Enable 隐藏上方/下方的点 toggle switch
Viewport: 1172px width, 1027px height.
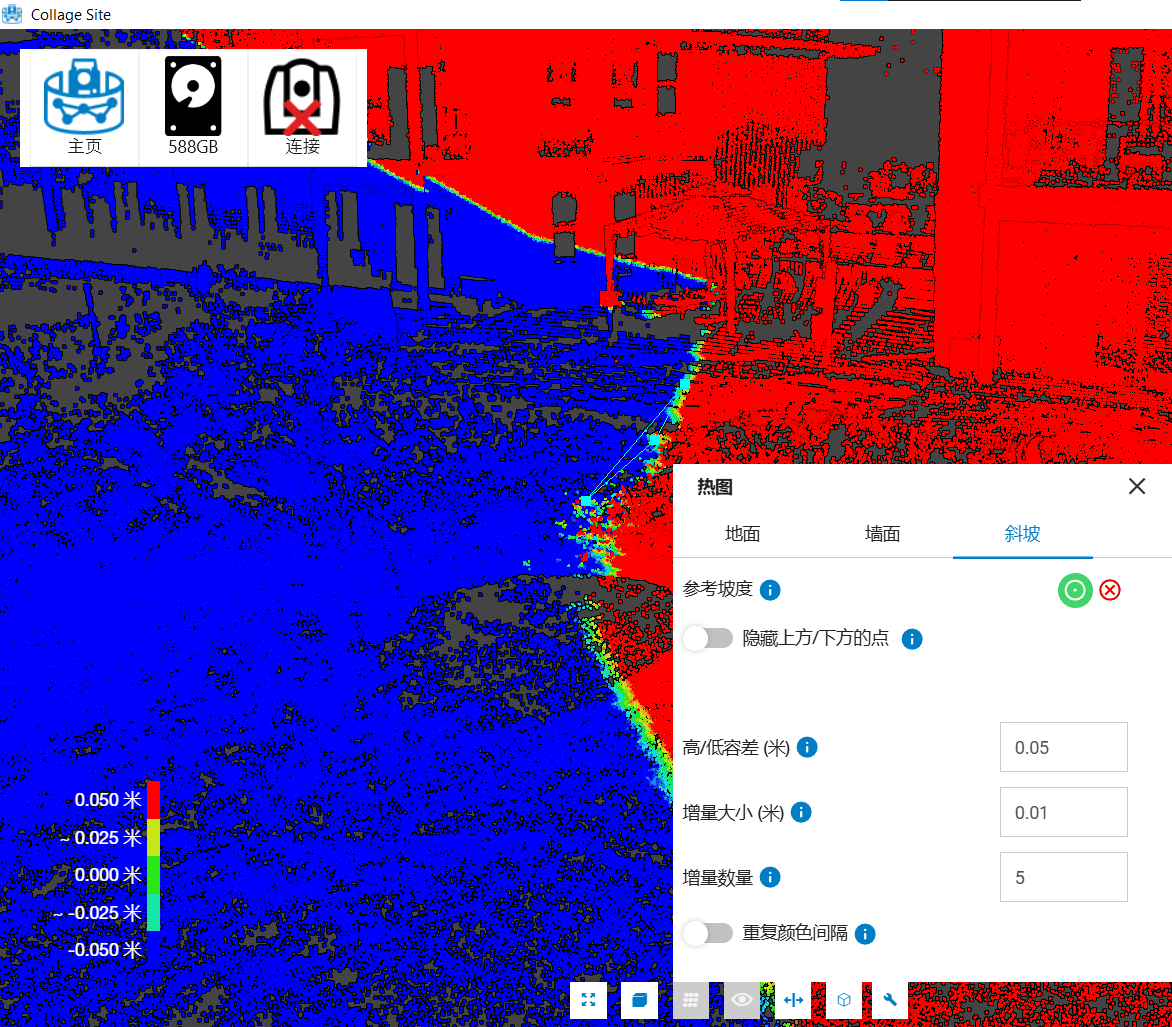(709, 638)
